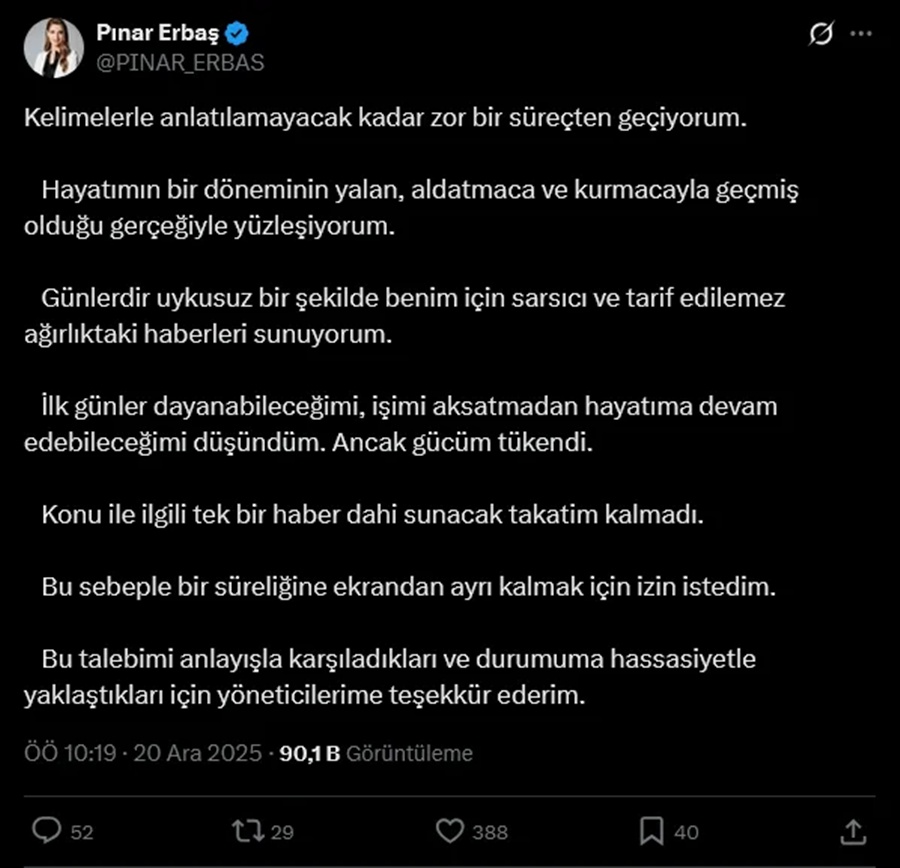This screenshot has height=868, width=900.
Task: Click the Grok icon in the post header
Action: coord(820,34)
